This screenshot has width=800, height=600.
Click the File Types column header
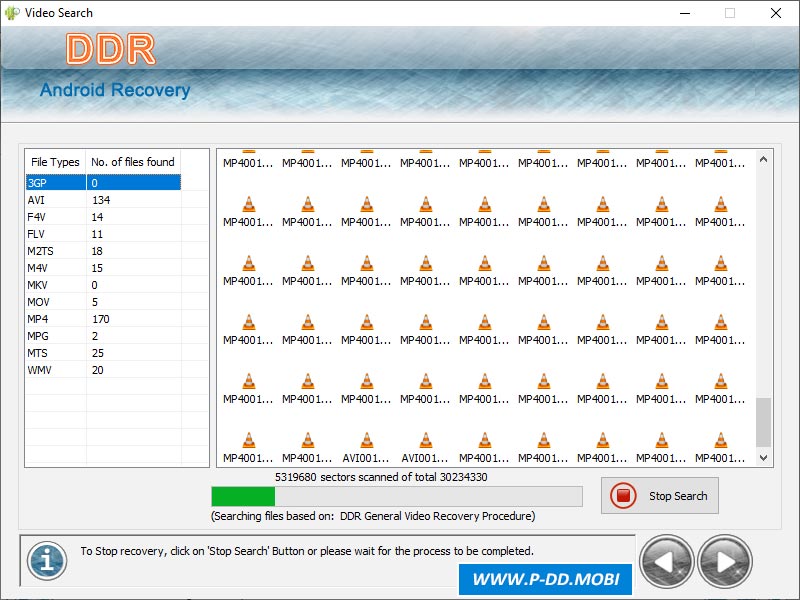[54, 161]
